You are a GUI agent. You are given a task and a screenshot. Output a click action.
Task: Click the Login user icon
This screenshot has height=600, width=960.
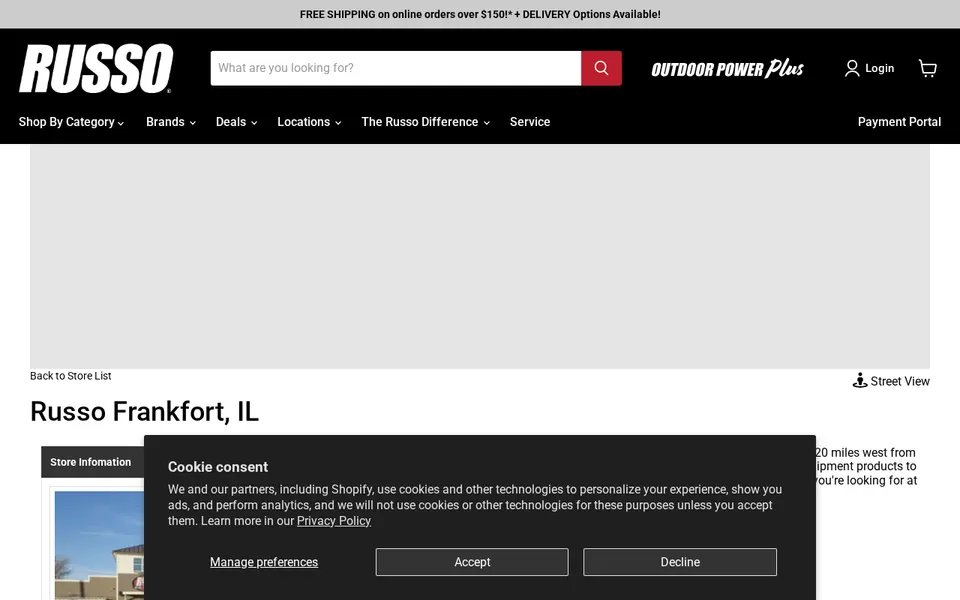tap(852, 68)
